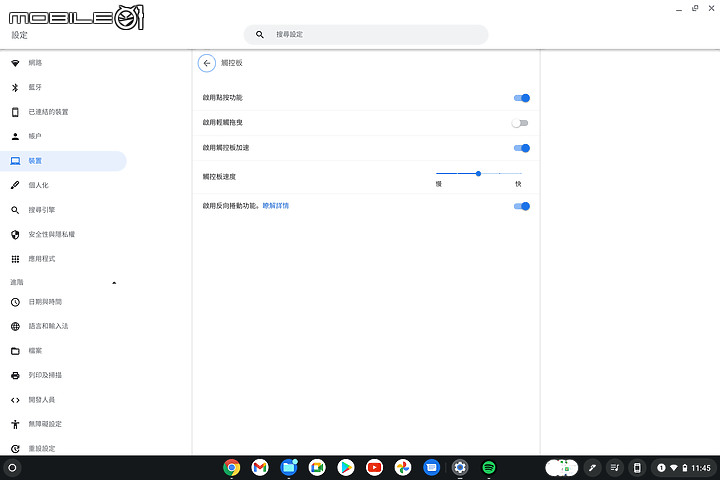The image size is (720, 480).
Task: Open the 搜尋引擎 section in the sidebar
Action: (63, 210)
